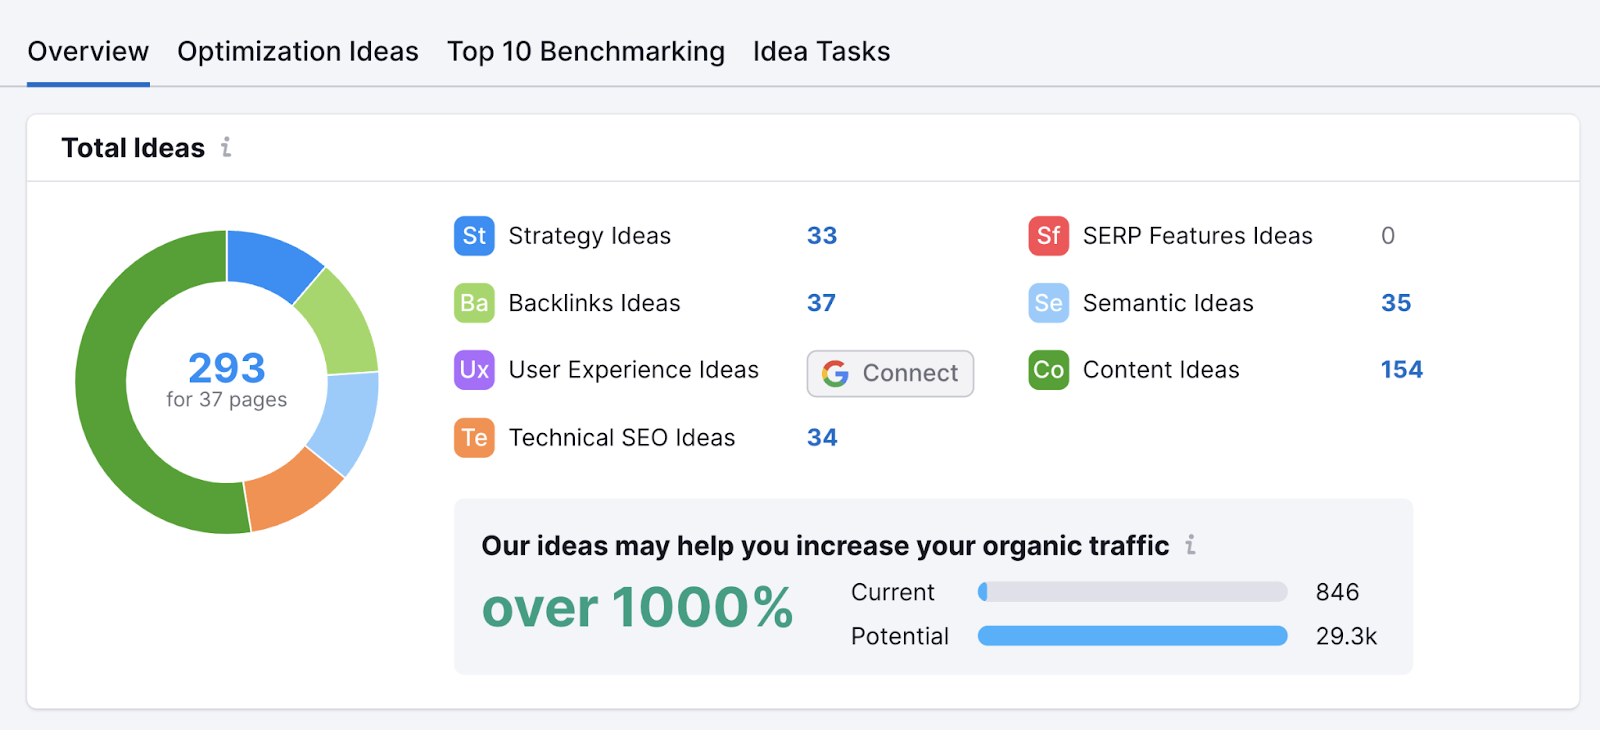1600x730 pixels.
Task: Click the Backlinks Ideas 'Ba' icon
Action: 473,303
